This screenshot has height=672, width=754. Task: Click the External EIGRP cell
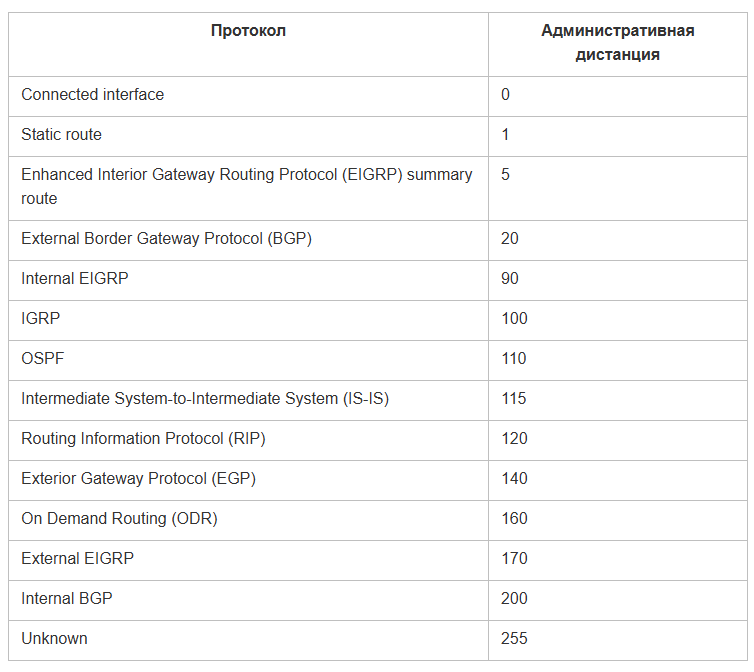click(77, 559)
